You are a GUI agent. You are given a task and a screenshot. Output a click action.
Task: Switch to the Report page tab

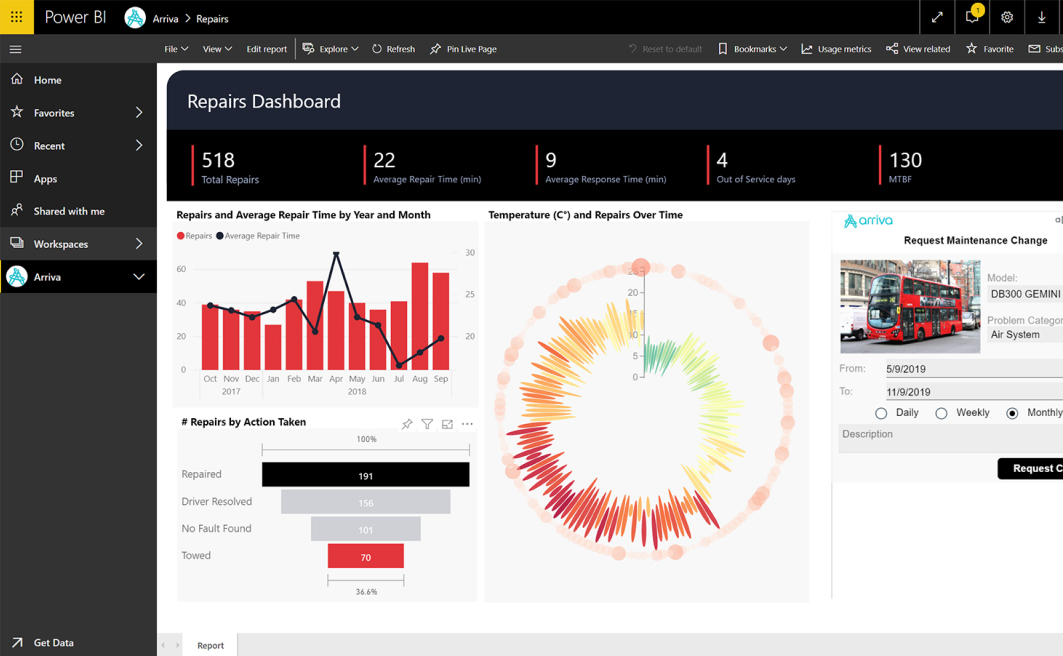tap(210, 645)
